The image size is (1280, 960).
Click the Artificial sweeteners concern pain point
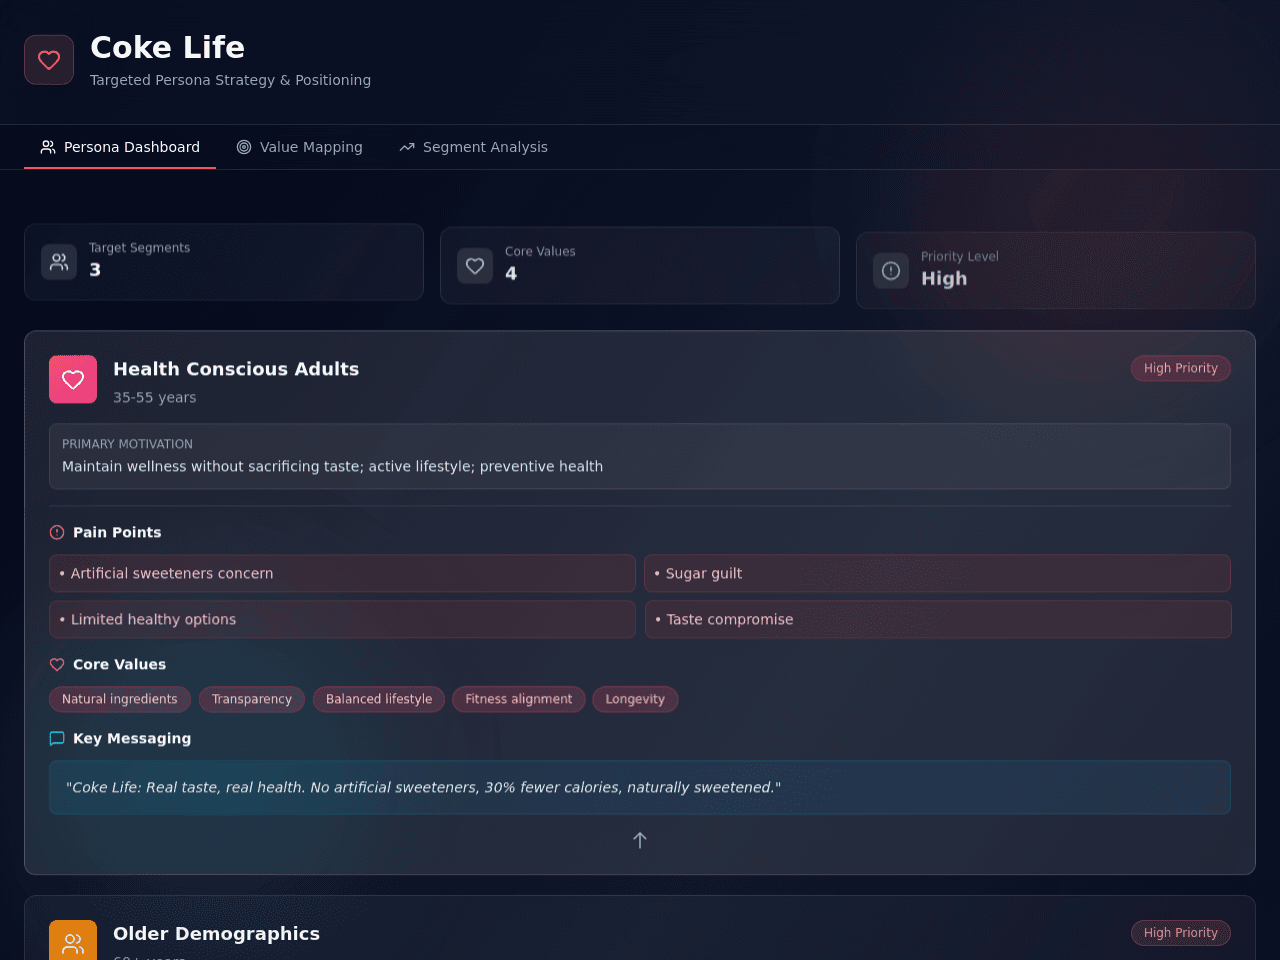(x=342, y=574)
